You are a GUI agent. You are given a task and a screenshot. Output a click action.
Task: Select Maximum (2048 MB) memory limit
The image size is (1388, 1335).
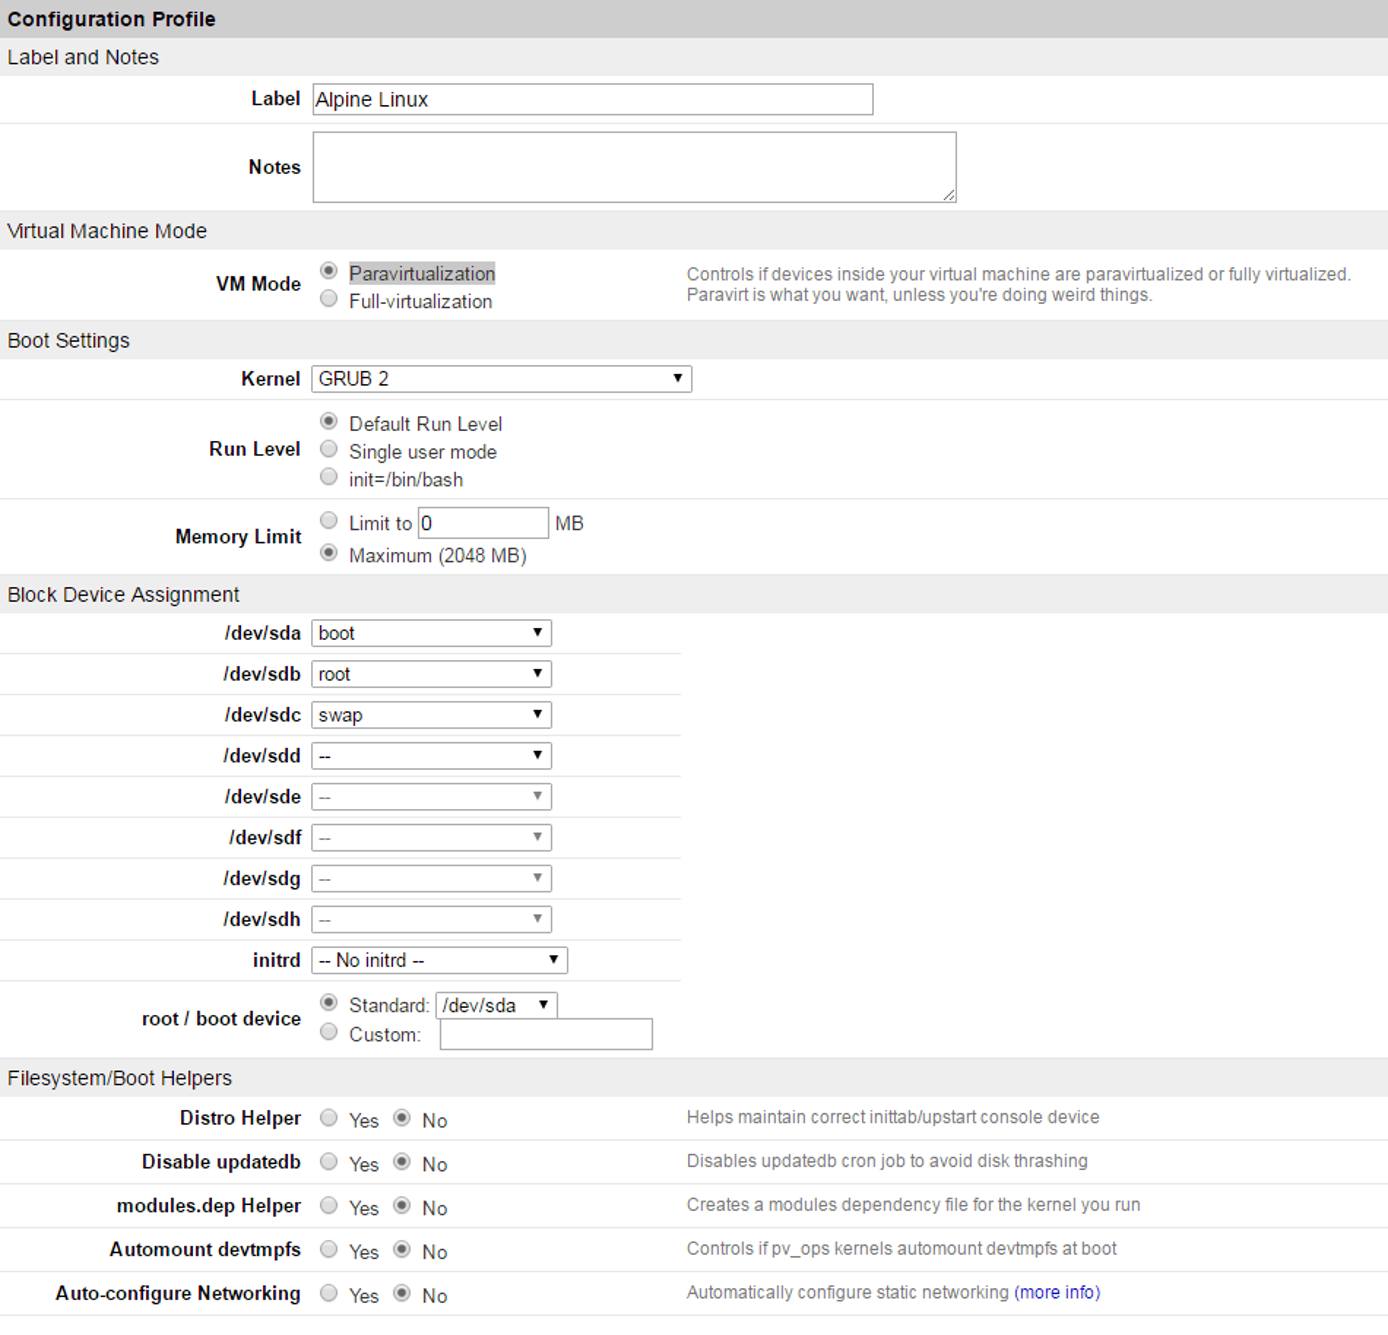point(329,552)
